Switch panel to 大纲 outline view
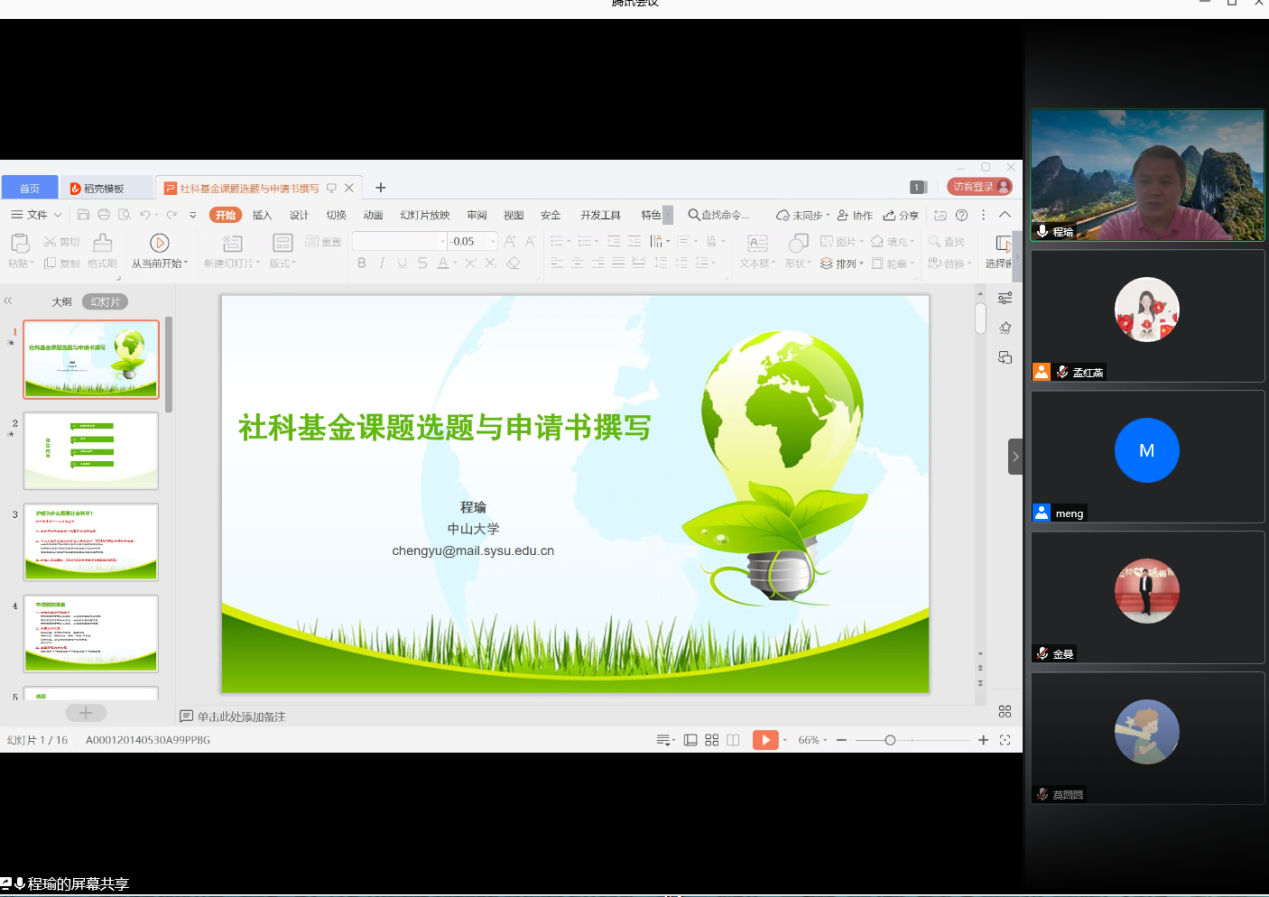Screen dimensions: 1269x897 [62, 302]
